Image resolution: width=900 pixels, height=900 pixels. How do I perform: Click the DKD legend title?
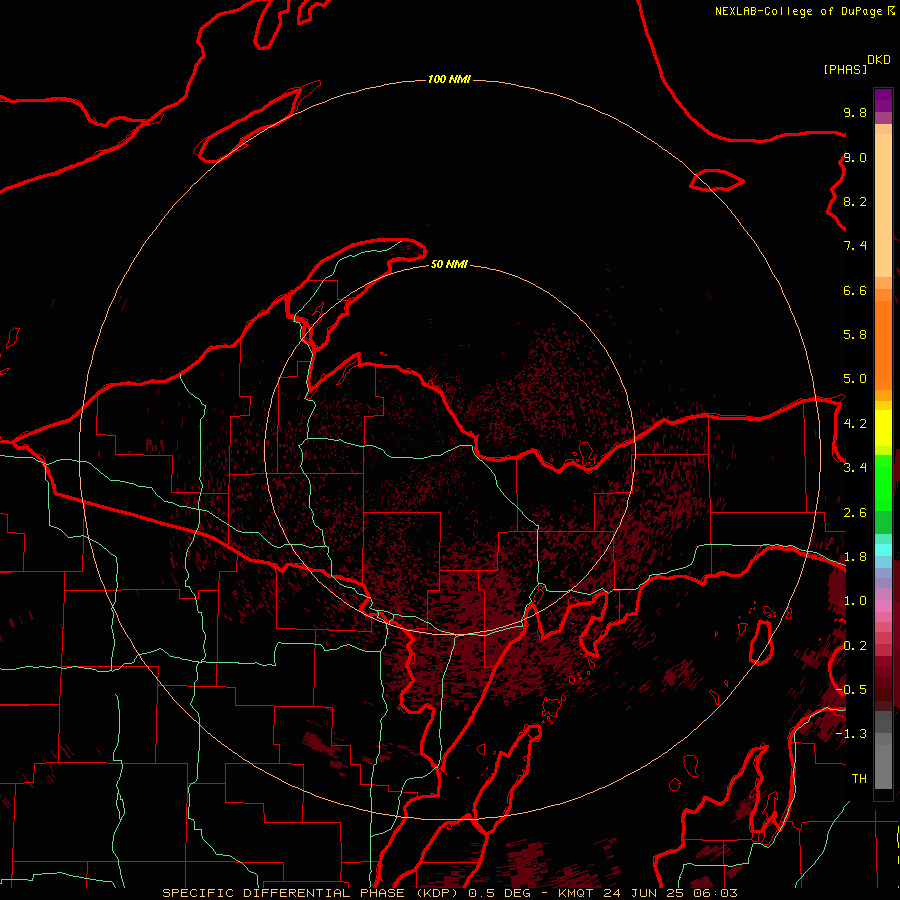coord(879,60)
